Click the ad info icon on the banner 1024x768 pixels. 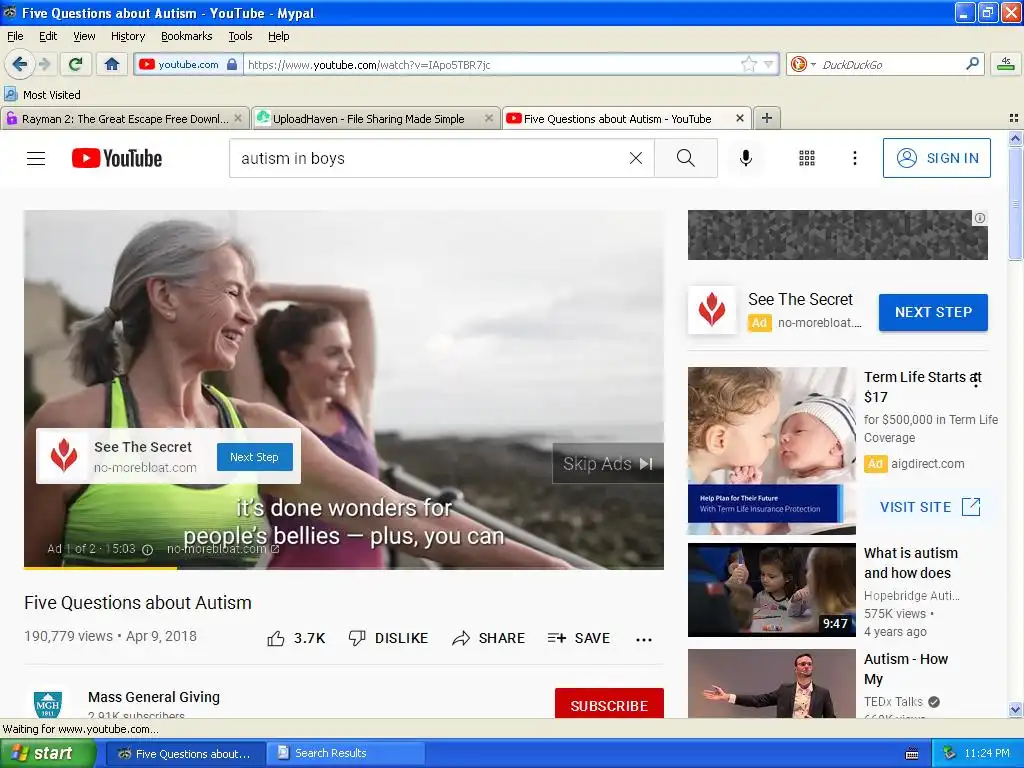pyautogui.click(x=980, y=218)
